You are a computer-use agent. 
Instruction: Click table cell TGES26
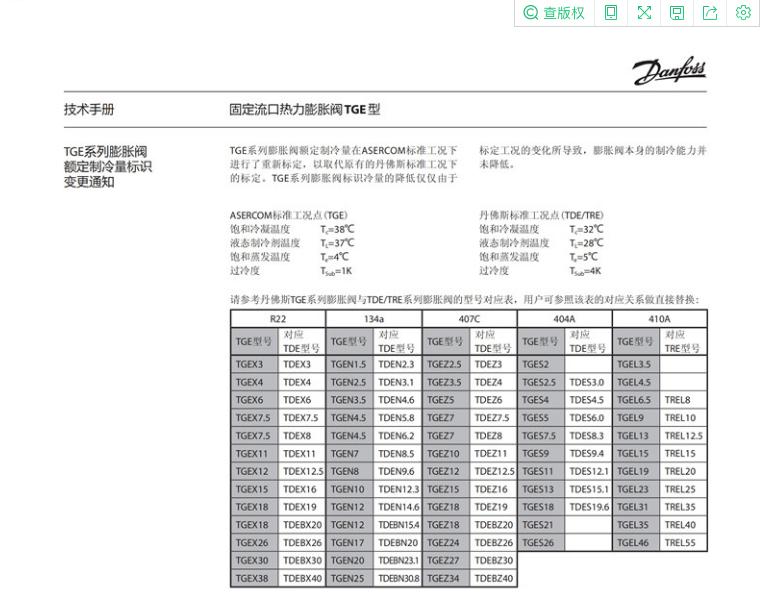541,543
